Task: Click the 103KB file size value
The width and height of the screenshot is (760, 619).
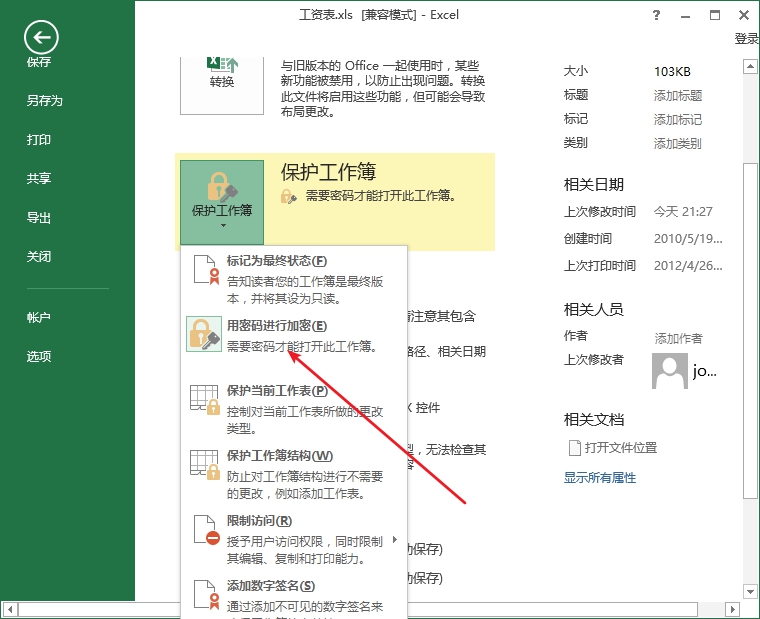Action: 672,72
